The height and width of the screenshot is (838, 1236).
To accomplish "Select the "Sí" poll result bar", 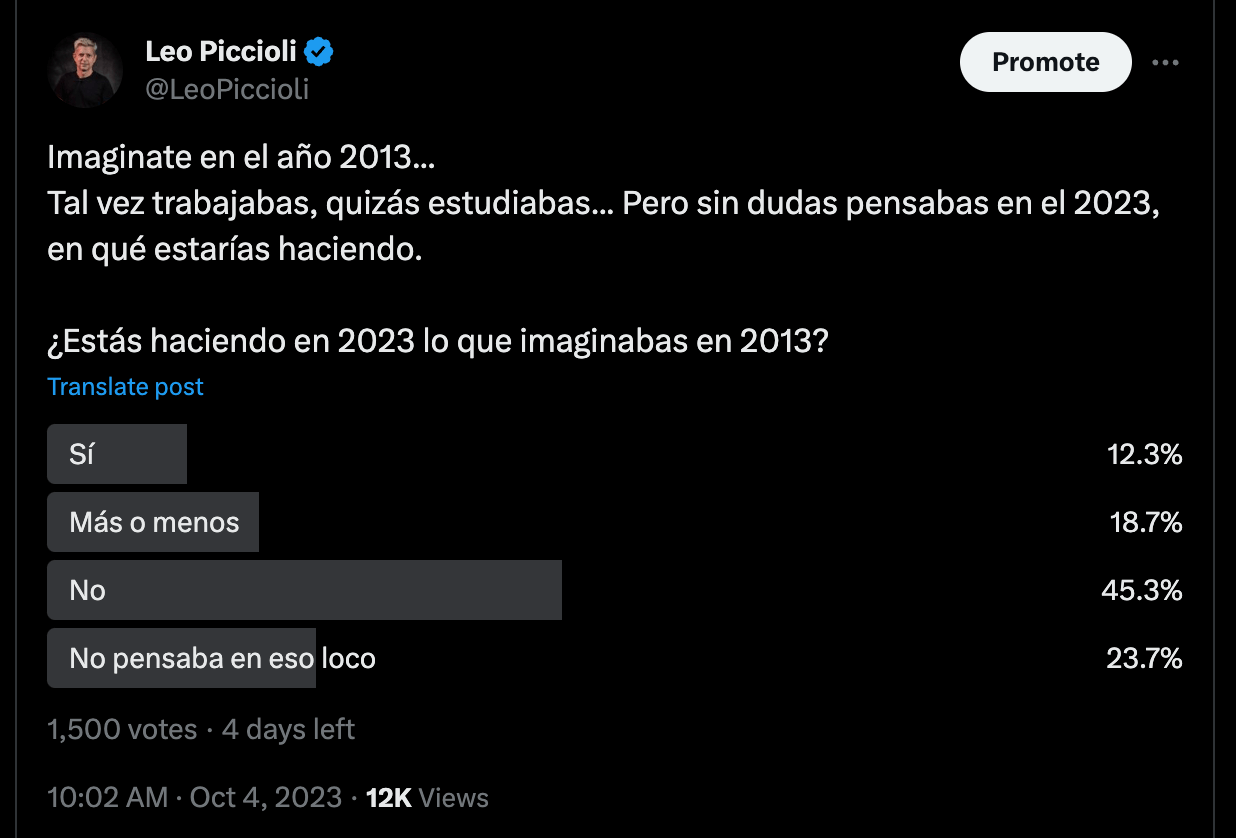I will pos(117,454).
